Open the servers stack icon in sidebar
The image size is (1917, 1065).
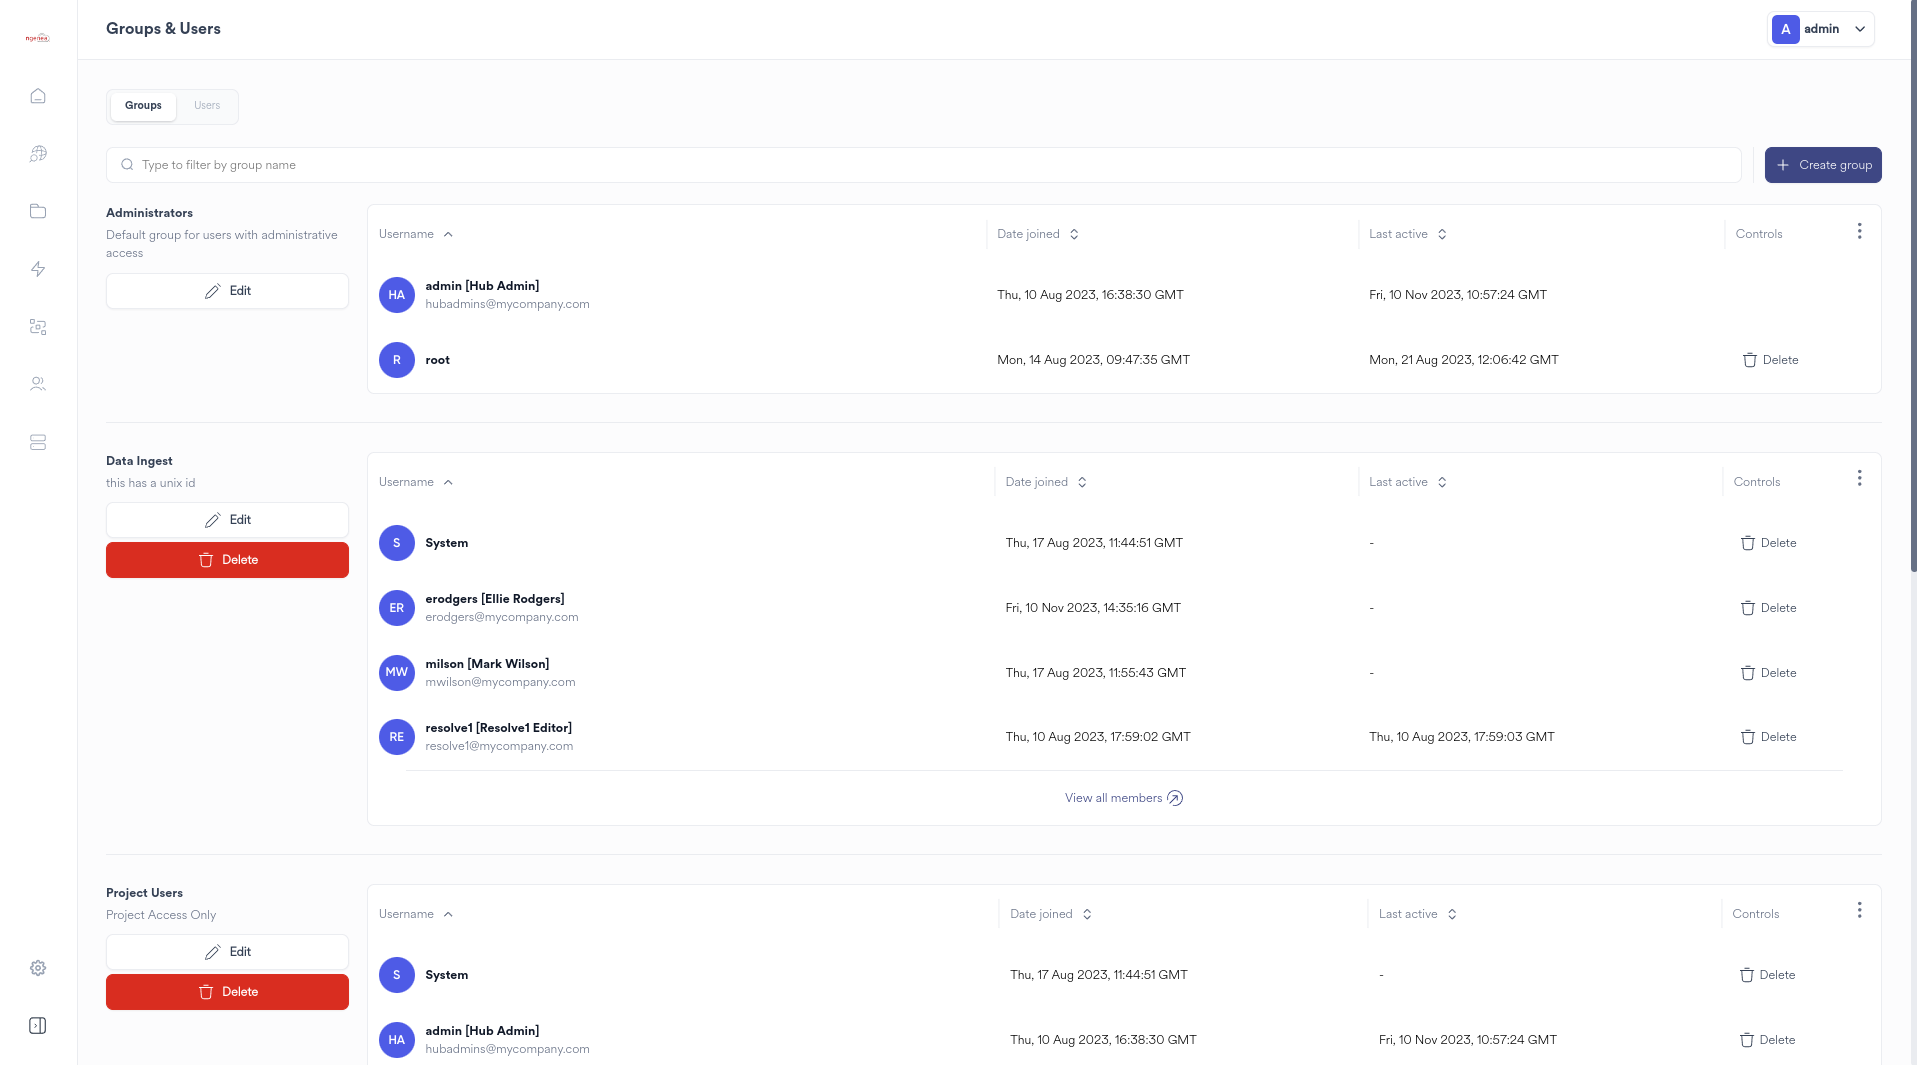[x=37, y=442]
